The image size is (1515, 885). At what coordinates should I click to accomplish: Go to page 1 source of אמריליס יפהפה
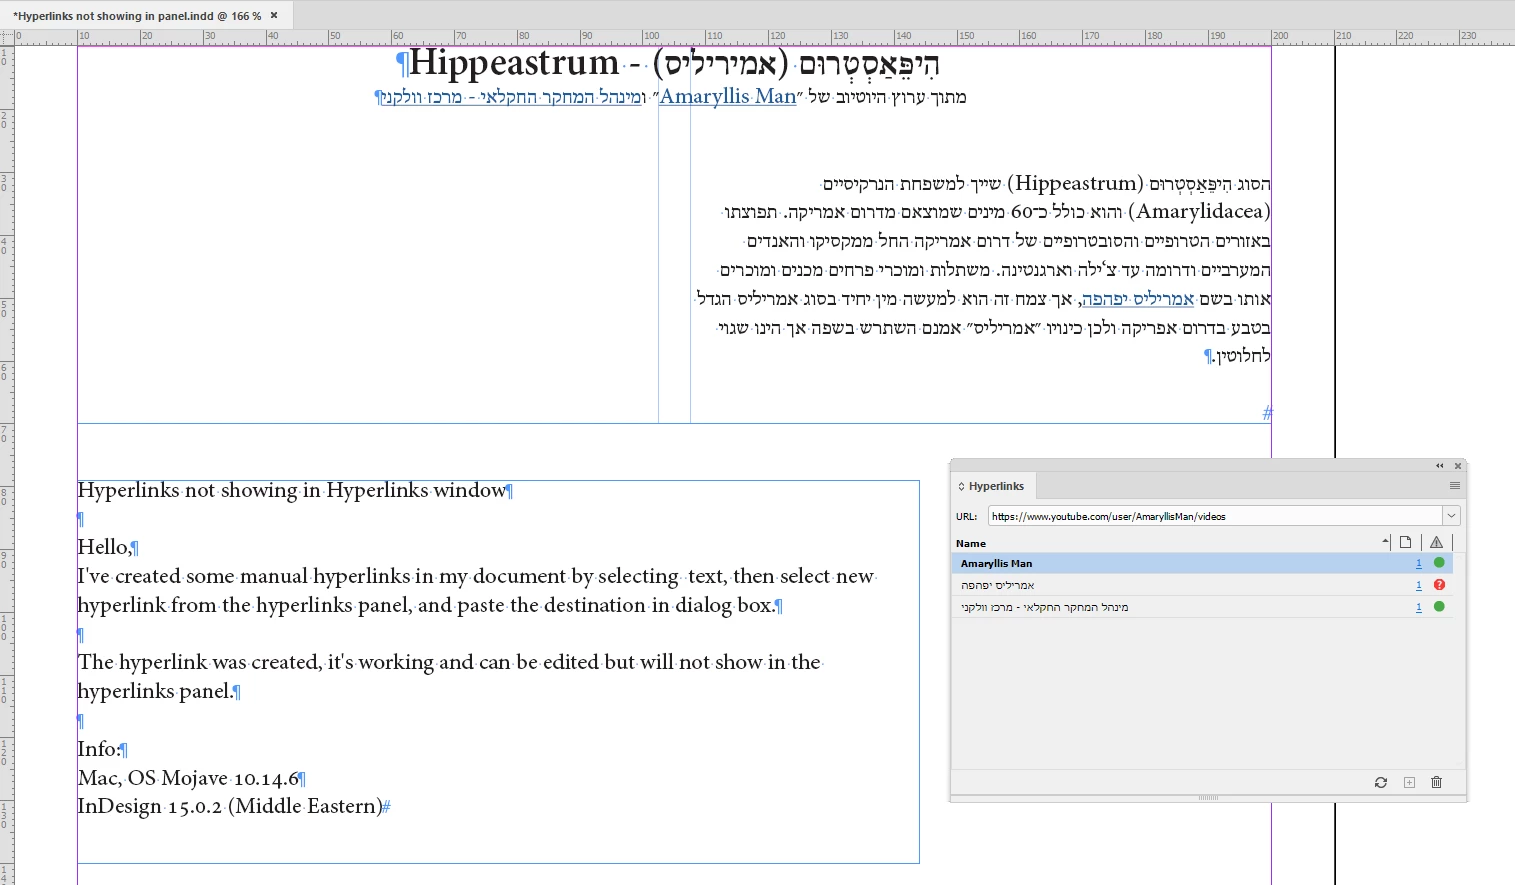pos(1418,585)
